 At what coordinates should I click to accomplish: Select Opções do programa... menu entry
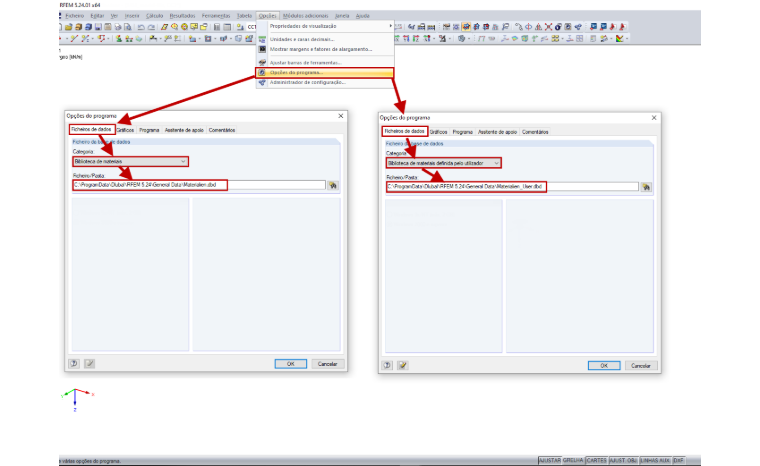click(324, 73)
